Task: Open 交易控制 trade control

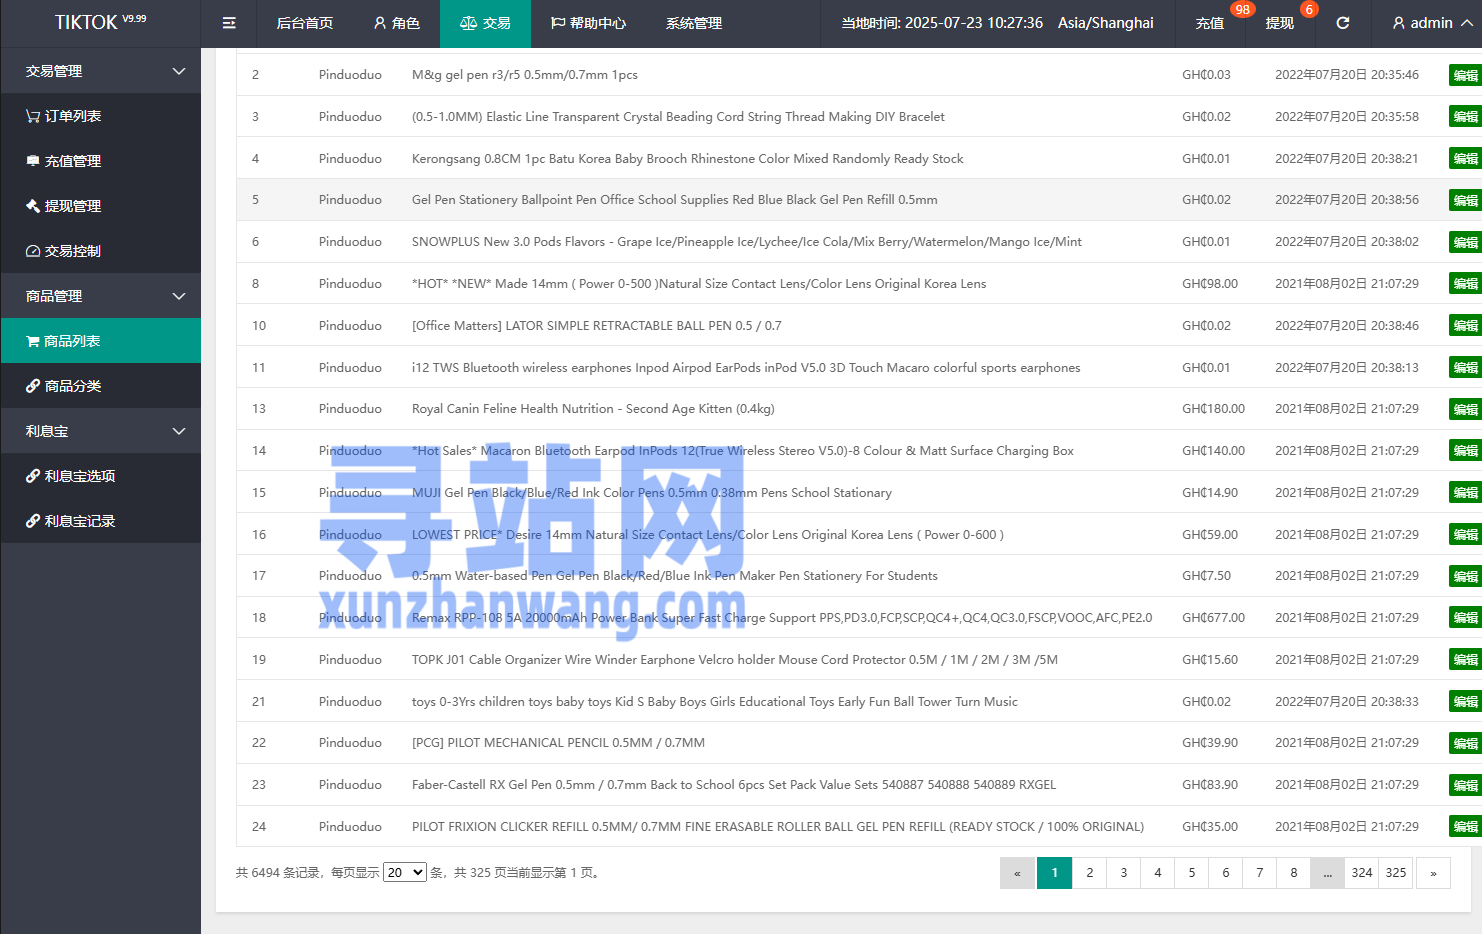Action: [100, 251]
